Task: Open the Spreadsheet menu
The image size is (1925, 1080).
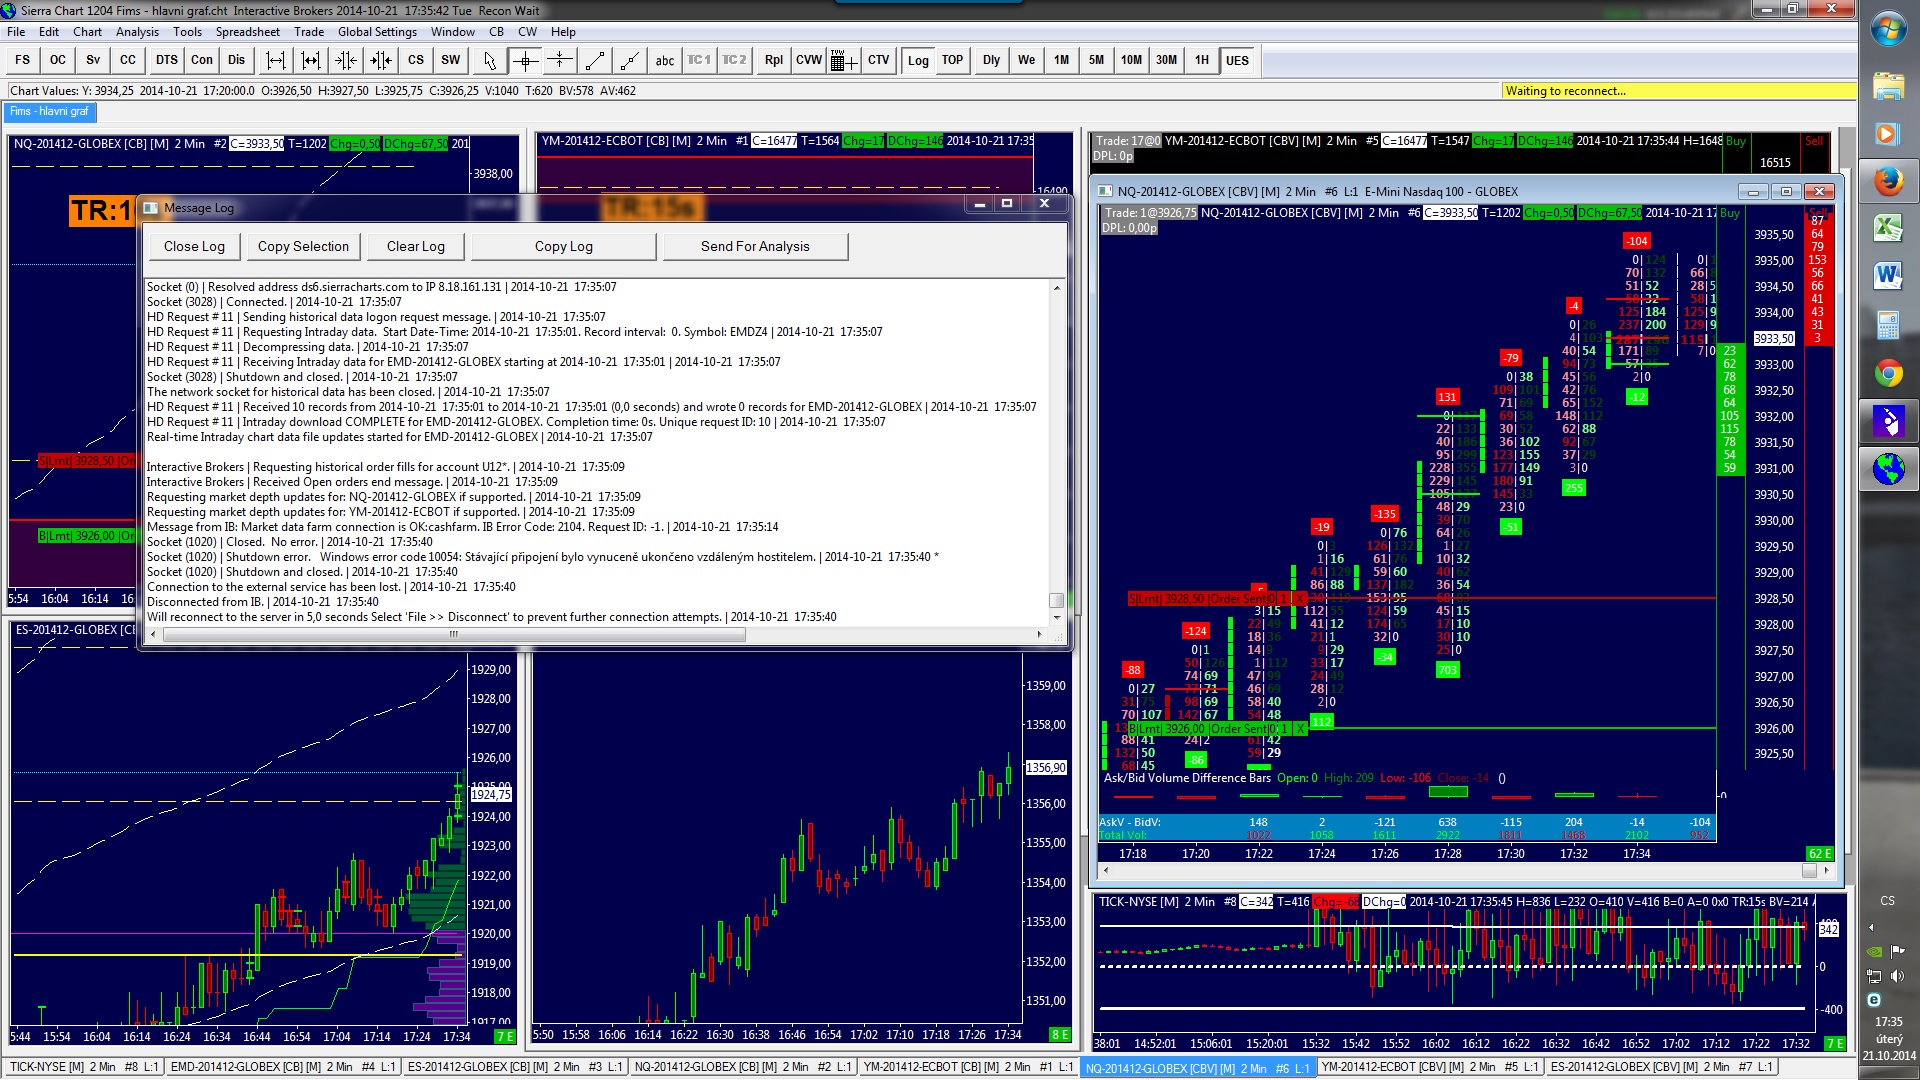Action: 247,32
